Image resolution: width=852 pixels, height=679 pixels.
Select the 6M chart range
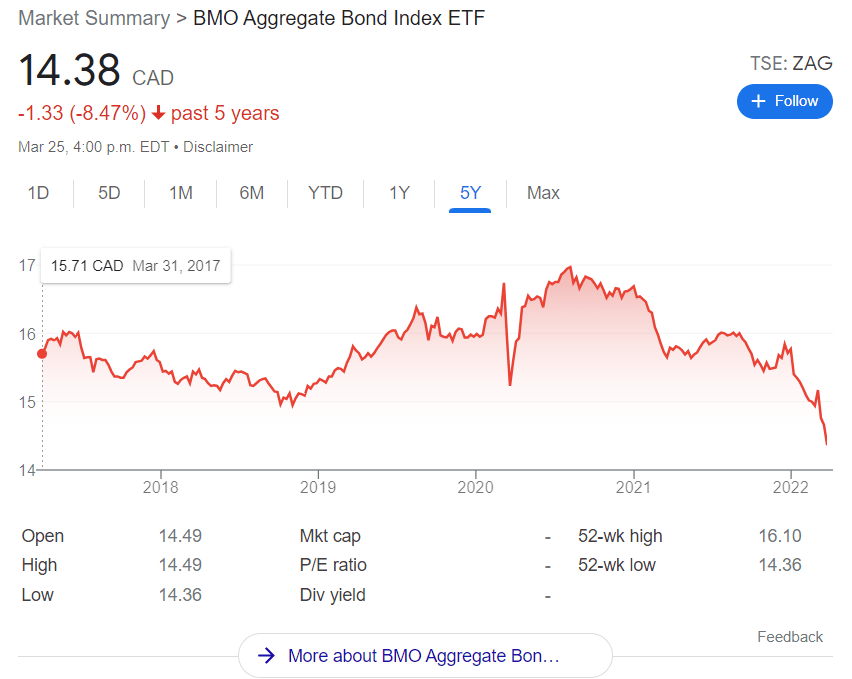252,193
